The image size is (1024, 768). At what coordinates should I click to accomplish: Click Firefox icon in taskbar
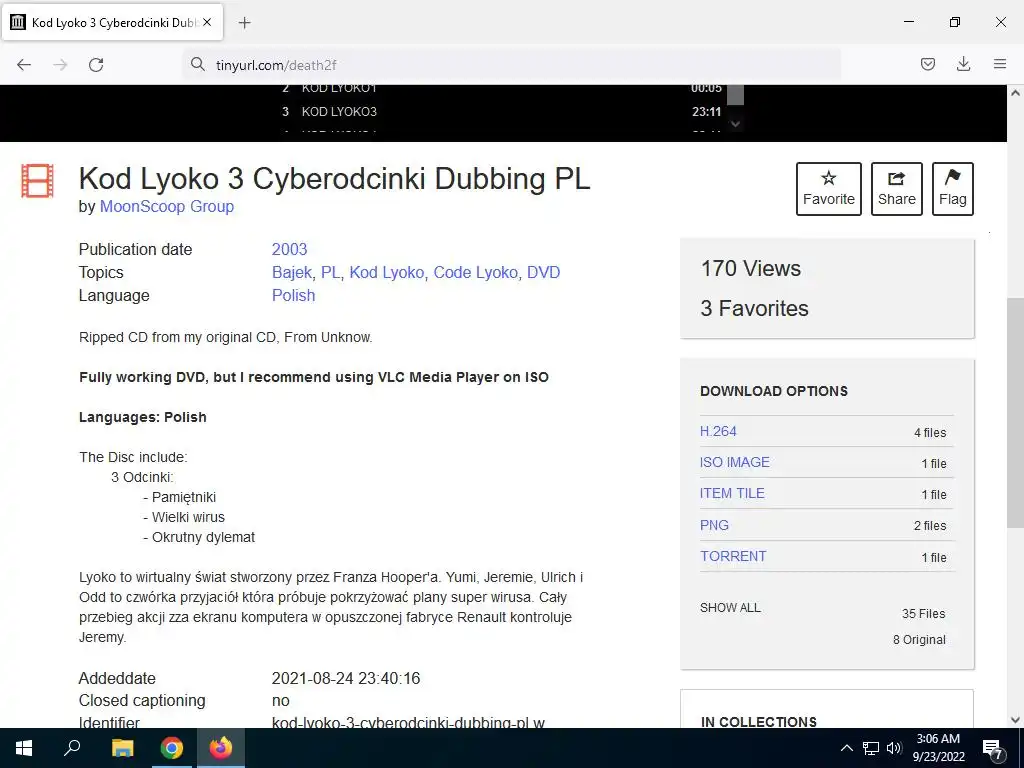[x=221, y=748]
